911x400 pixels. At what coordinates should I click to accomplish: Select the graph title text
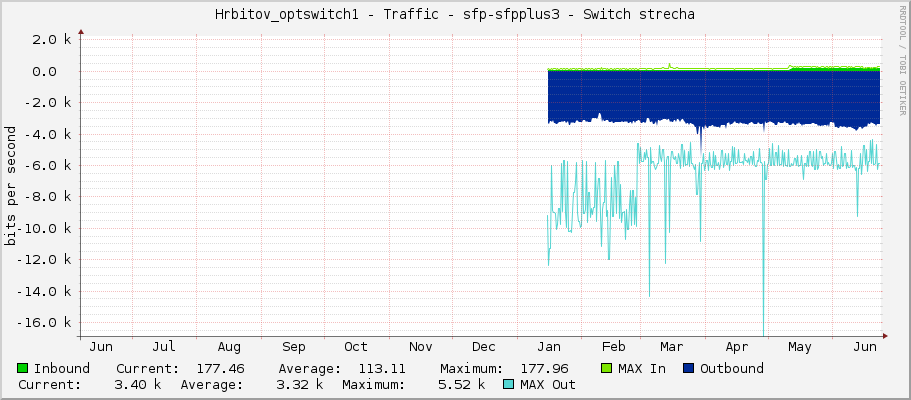click(455, 15)
